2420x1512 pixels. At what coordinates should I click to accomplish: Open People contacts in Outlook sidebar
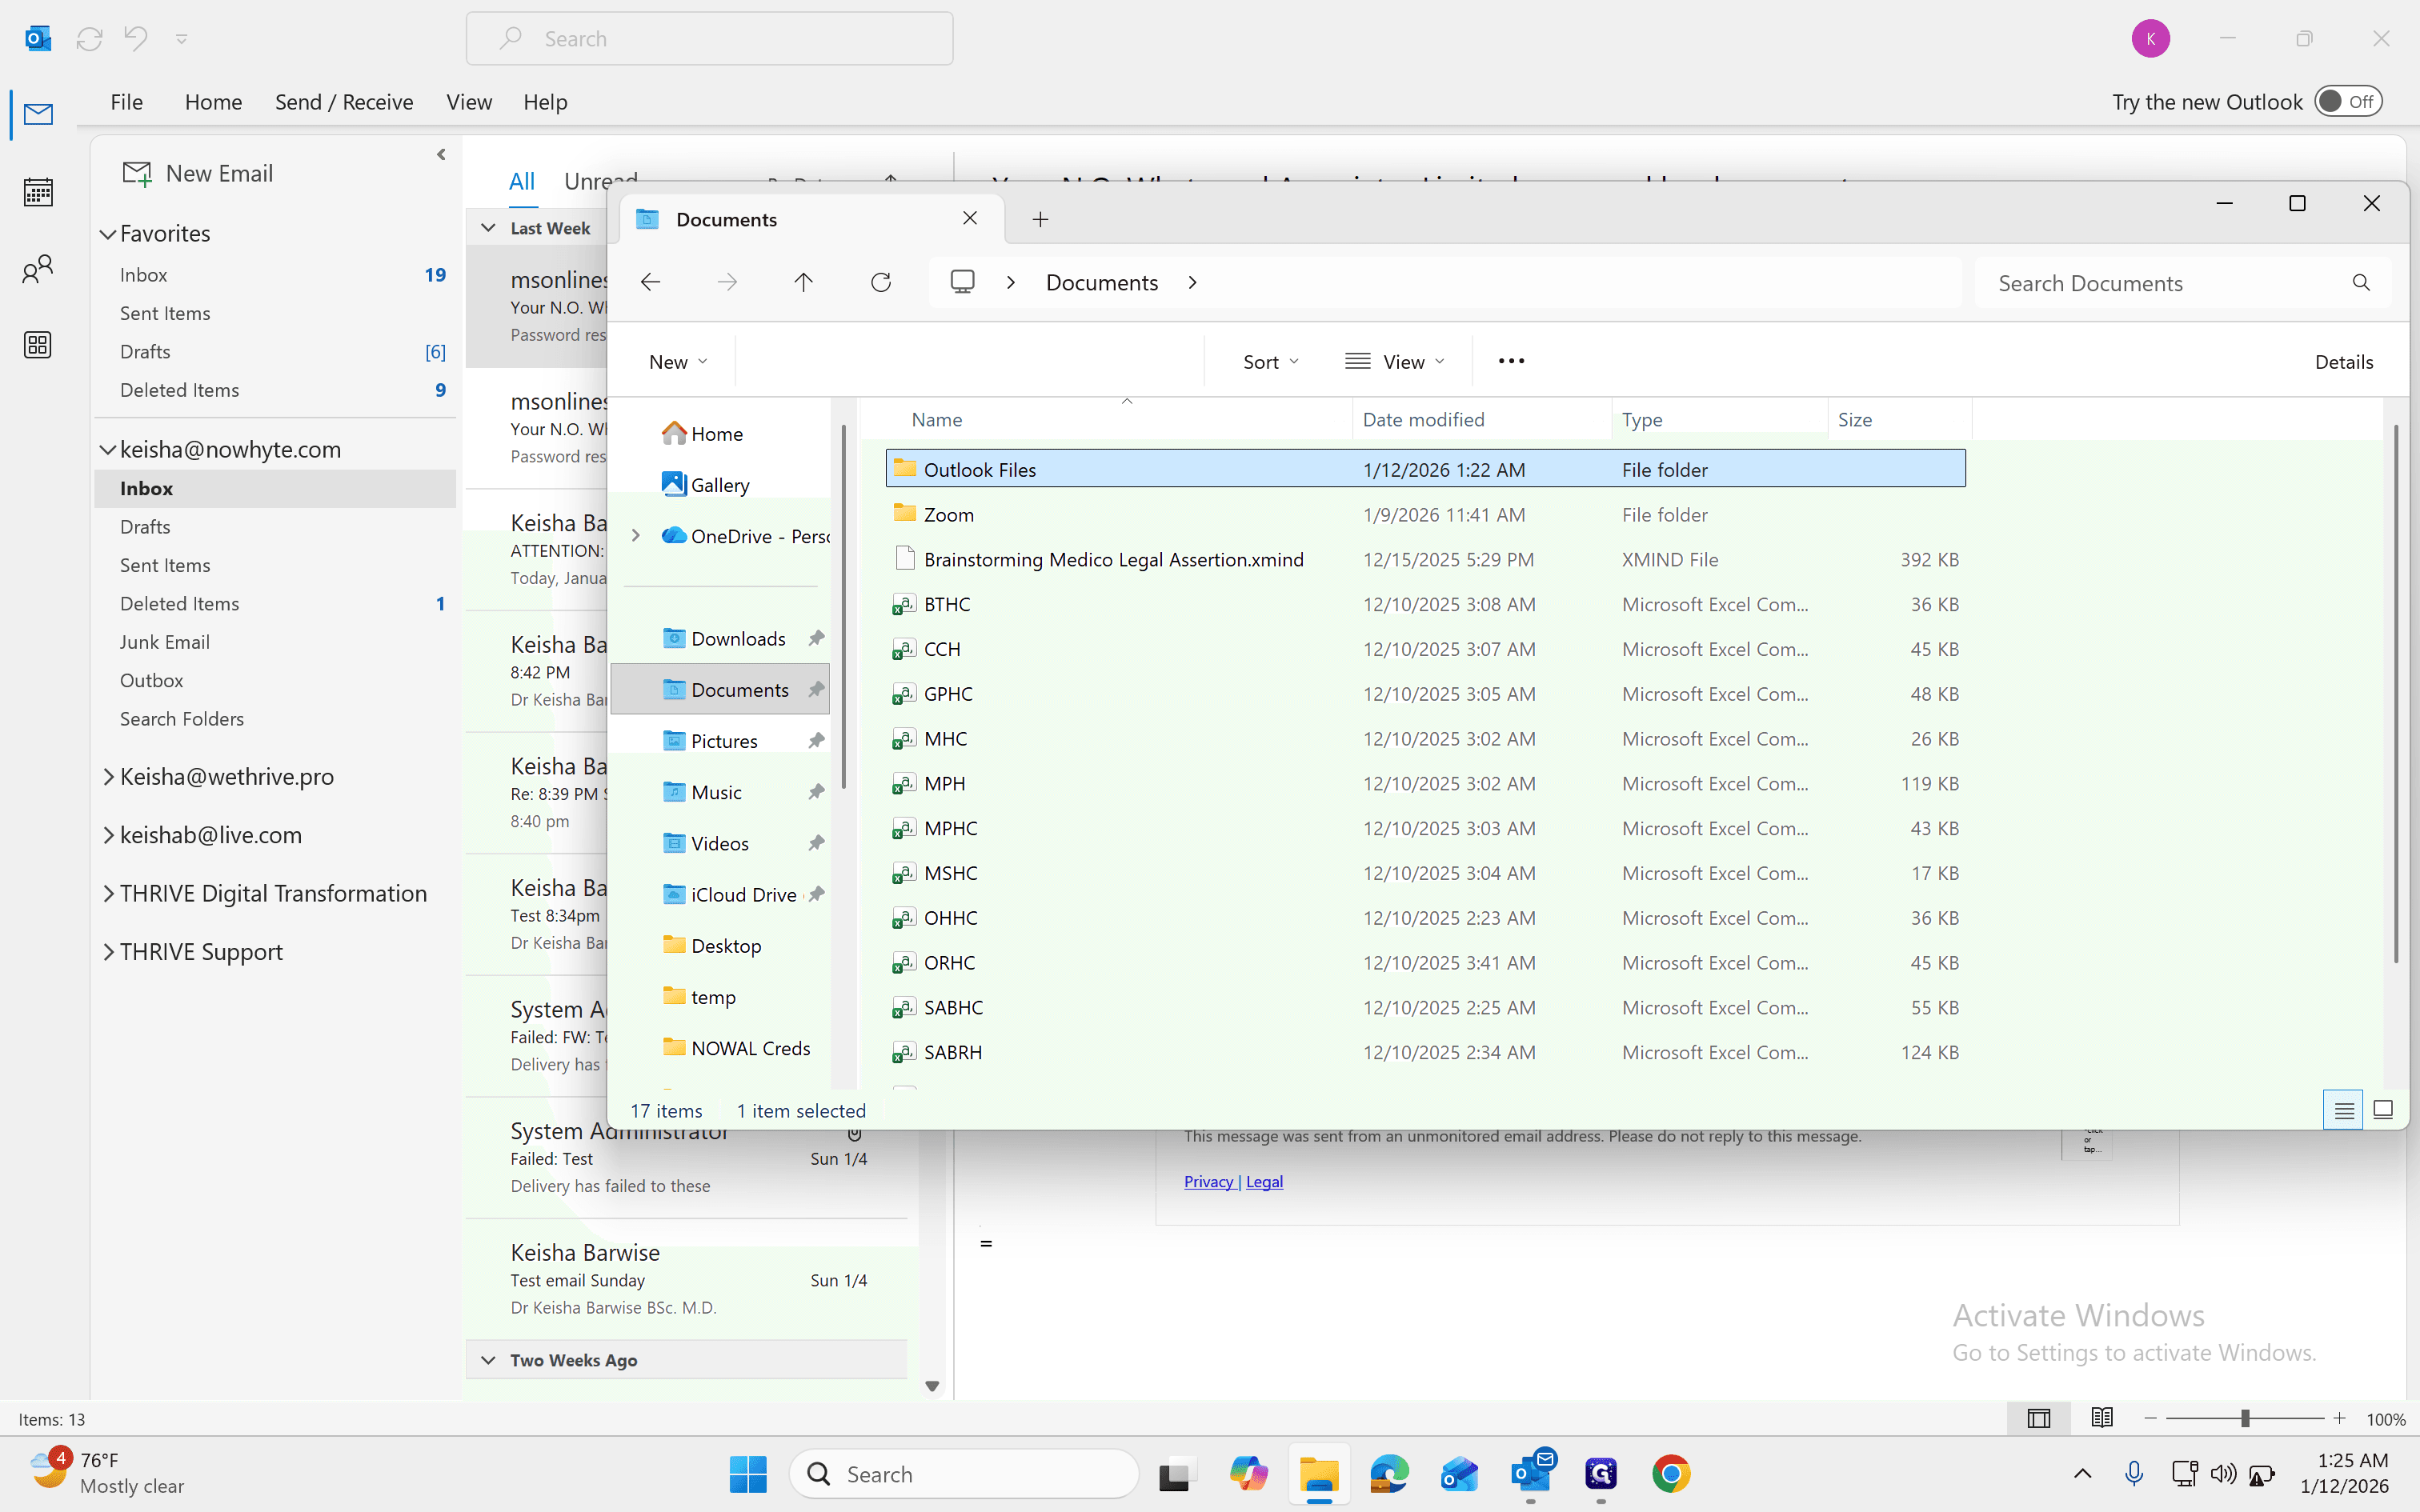pos(38,269)
